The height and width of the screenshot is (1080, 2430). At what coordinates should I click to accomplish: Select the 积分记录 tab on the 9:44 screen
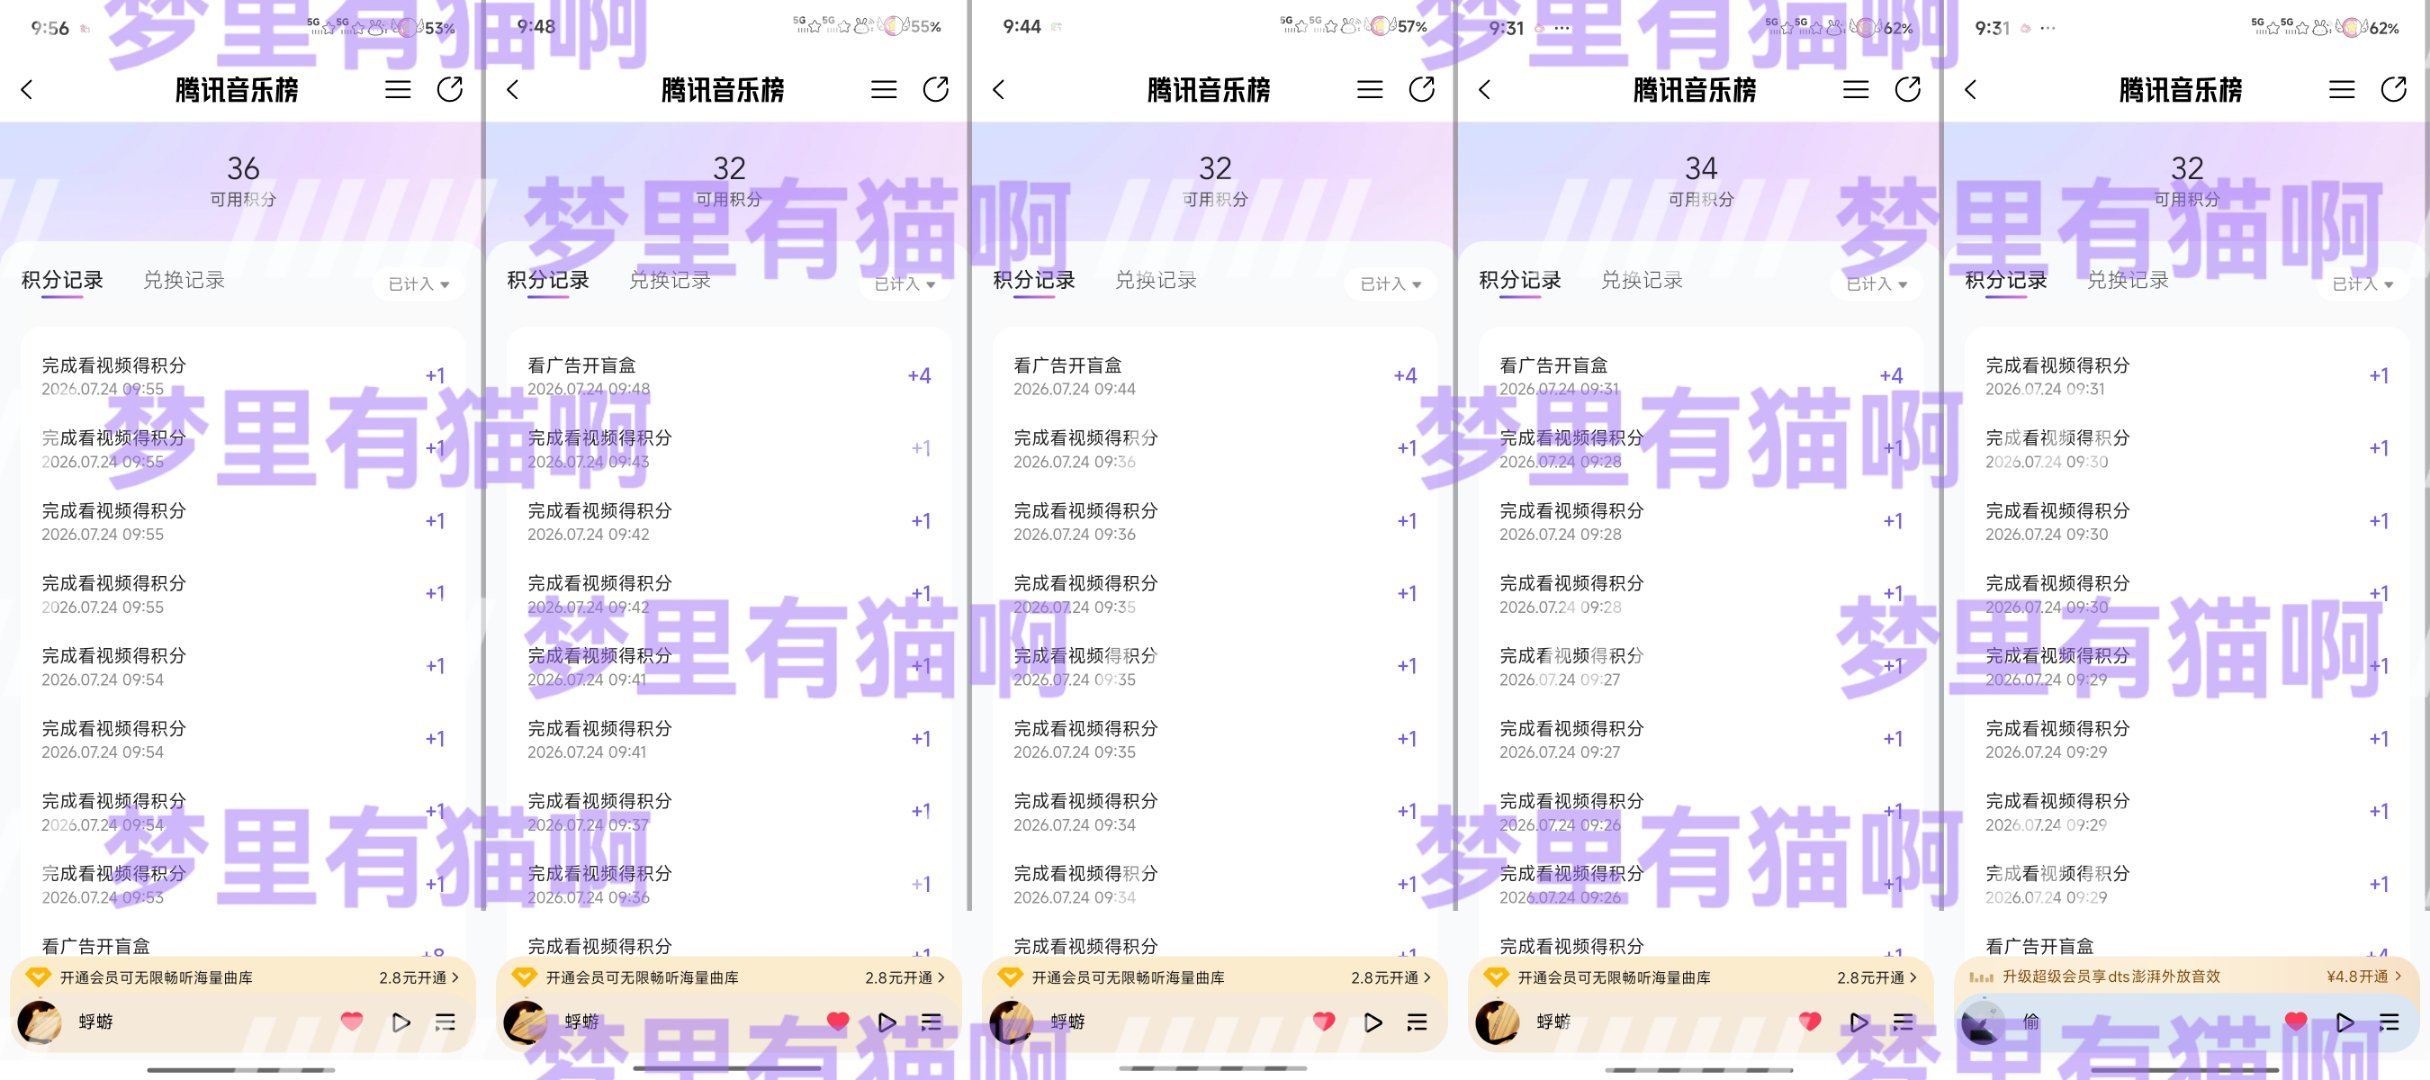click(x=1034, y=280)
